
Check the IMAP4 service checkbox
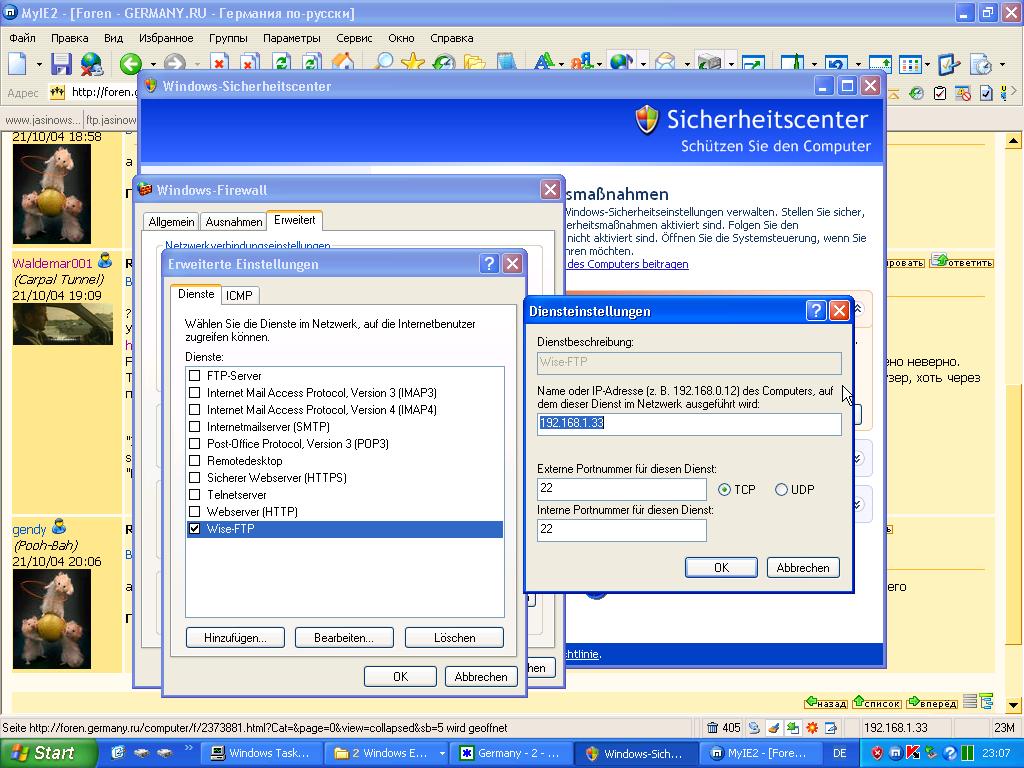tap(194, 409)
